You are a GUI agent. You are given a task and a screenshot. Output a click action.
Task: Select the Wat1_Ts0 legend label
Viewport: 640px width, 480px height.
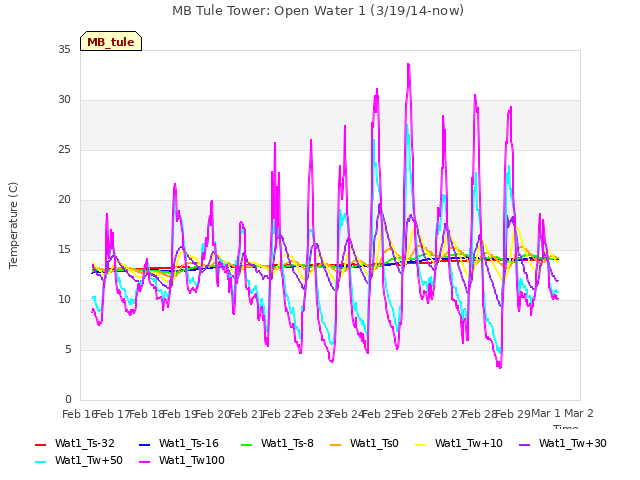(374, 444)
